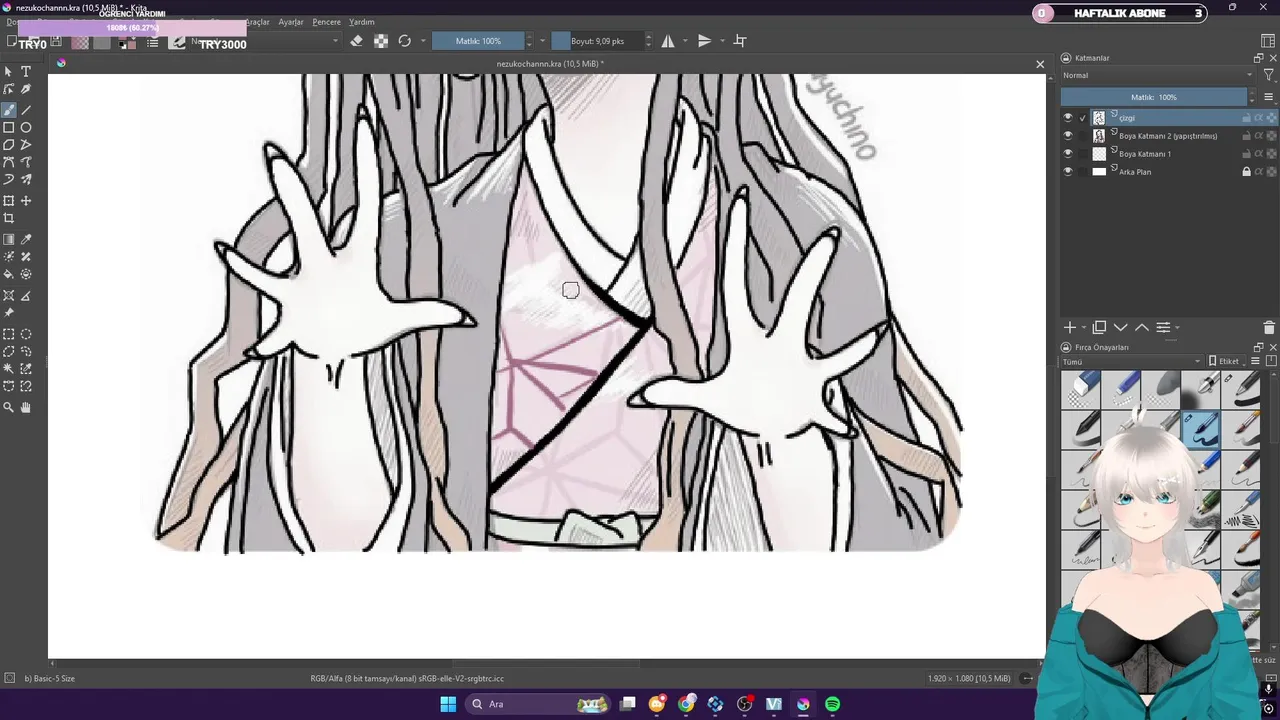
Task: Select the Color Sampler eyedropper tool
Action: tap(26, 240)
